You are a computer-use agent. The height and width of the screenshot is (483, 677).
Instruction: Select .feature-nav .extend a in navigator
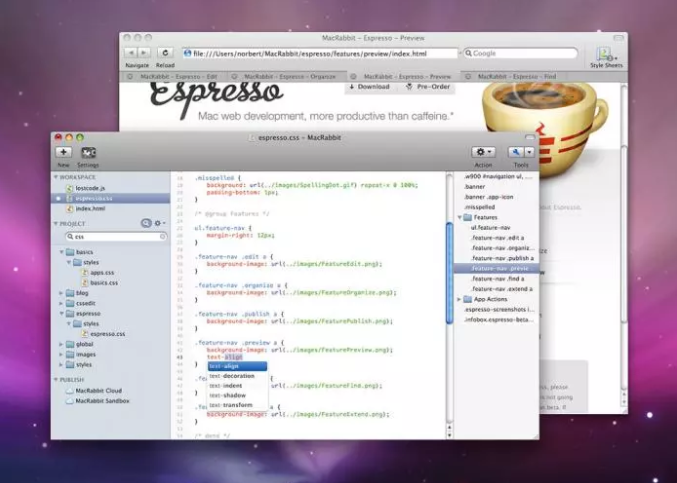(x=502, y=289)
